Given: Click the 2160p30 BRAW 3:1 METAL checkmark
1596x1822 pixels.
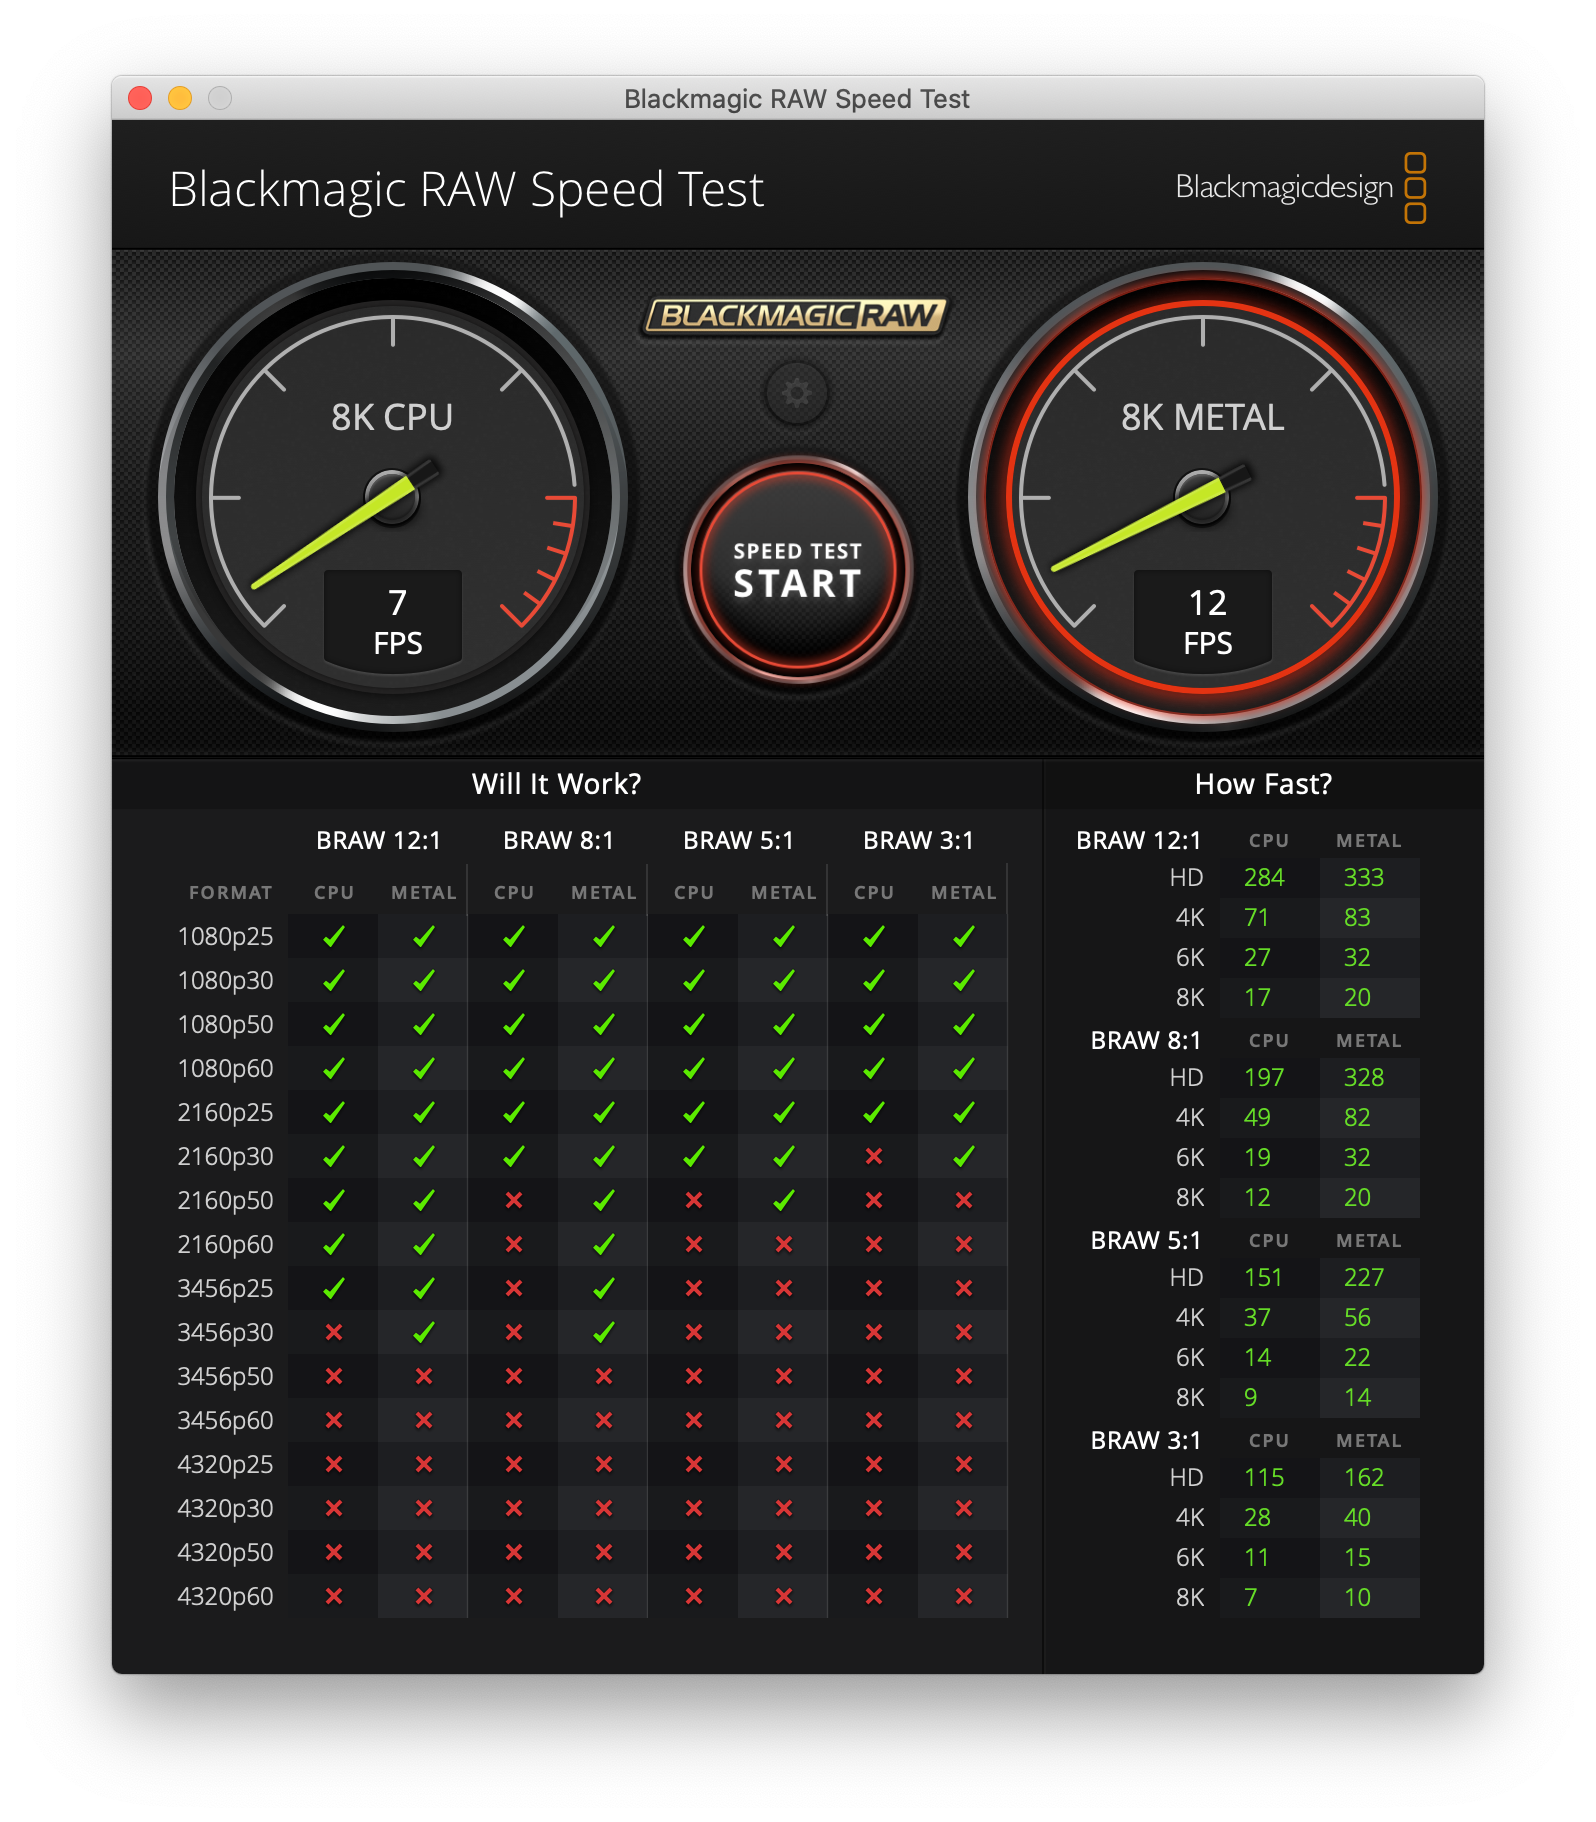Looking at the screenshot, I should (x=964, y=1157).
